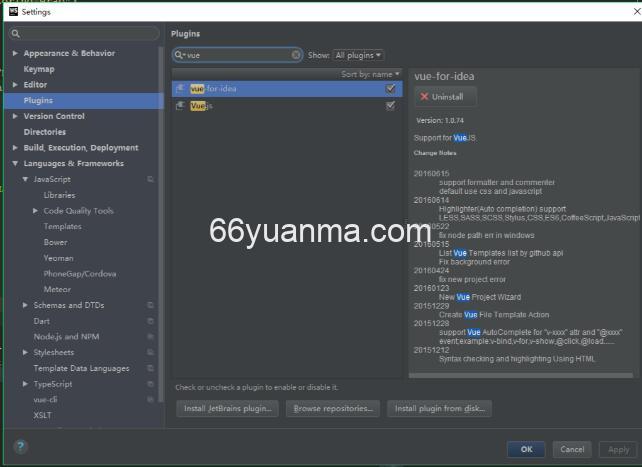The image size is (642, 467).
Task: Click Install JetBrains plugin button
Action: click(x=228, y=408)
